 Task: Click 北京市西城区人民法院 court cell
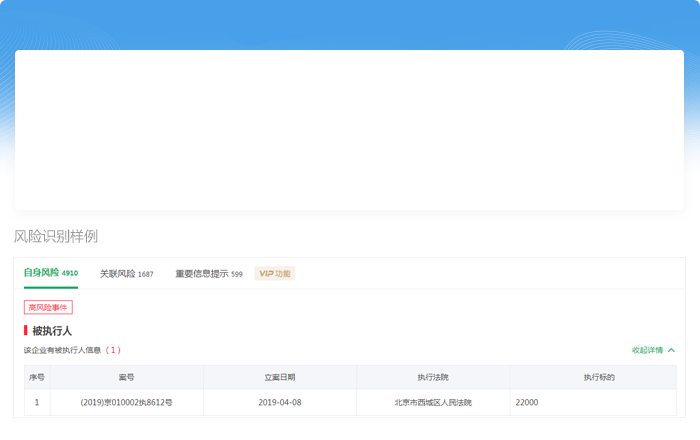[x=433, y=402]
